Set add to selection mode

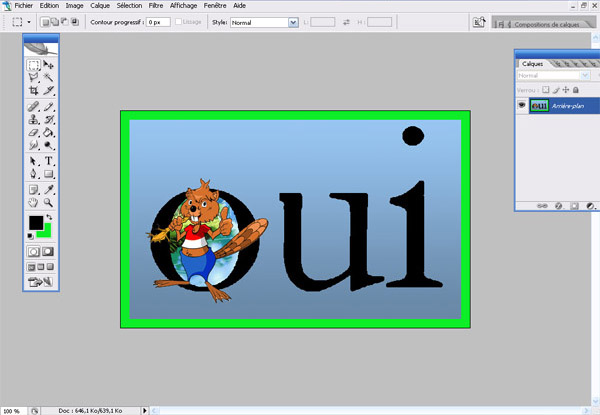(x=55, y=22)
